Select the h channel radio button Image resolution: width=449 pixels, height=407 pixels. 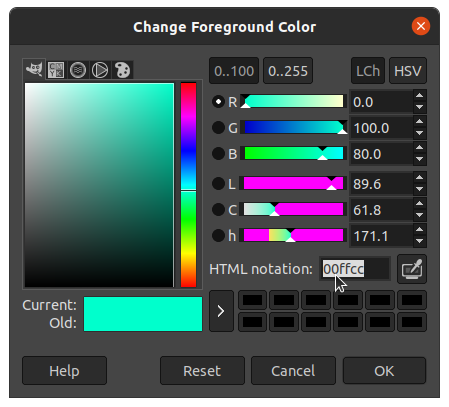(218, 236)
